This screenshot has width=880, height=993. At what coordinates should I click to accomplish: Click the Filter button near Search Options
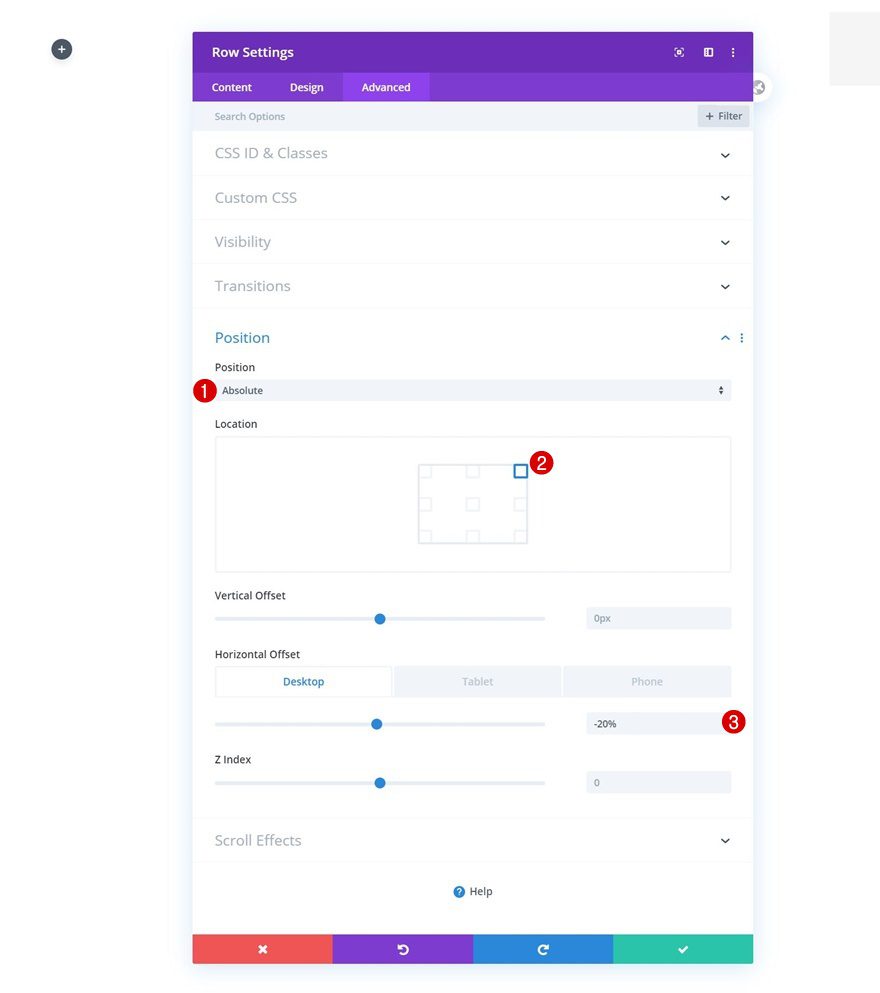click(722, 115)
